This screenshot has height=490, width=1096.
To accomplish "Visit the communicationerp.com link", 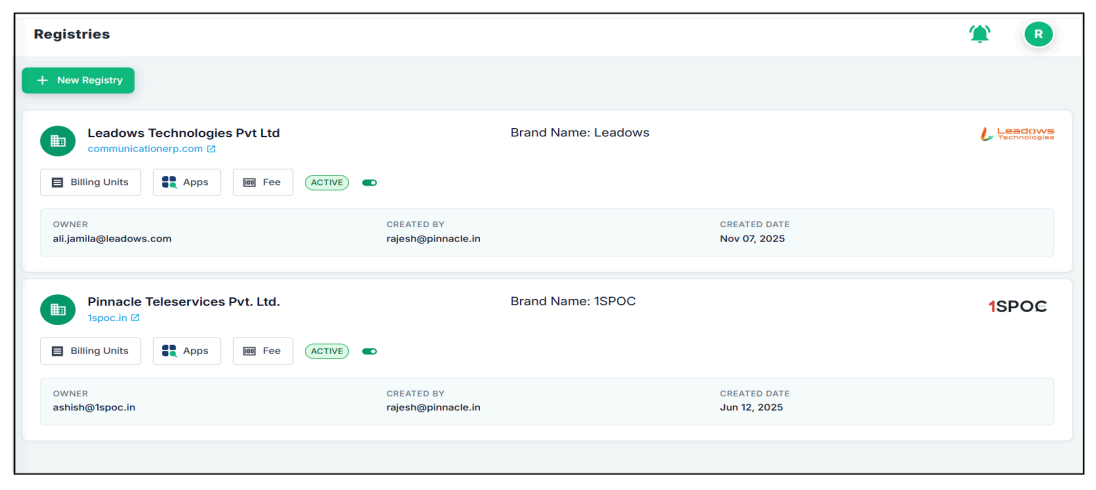I will [x=145, y=149].
